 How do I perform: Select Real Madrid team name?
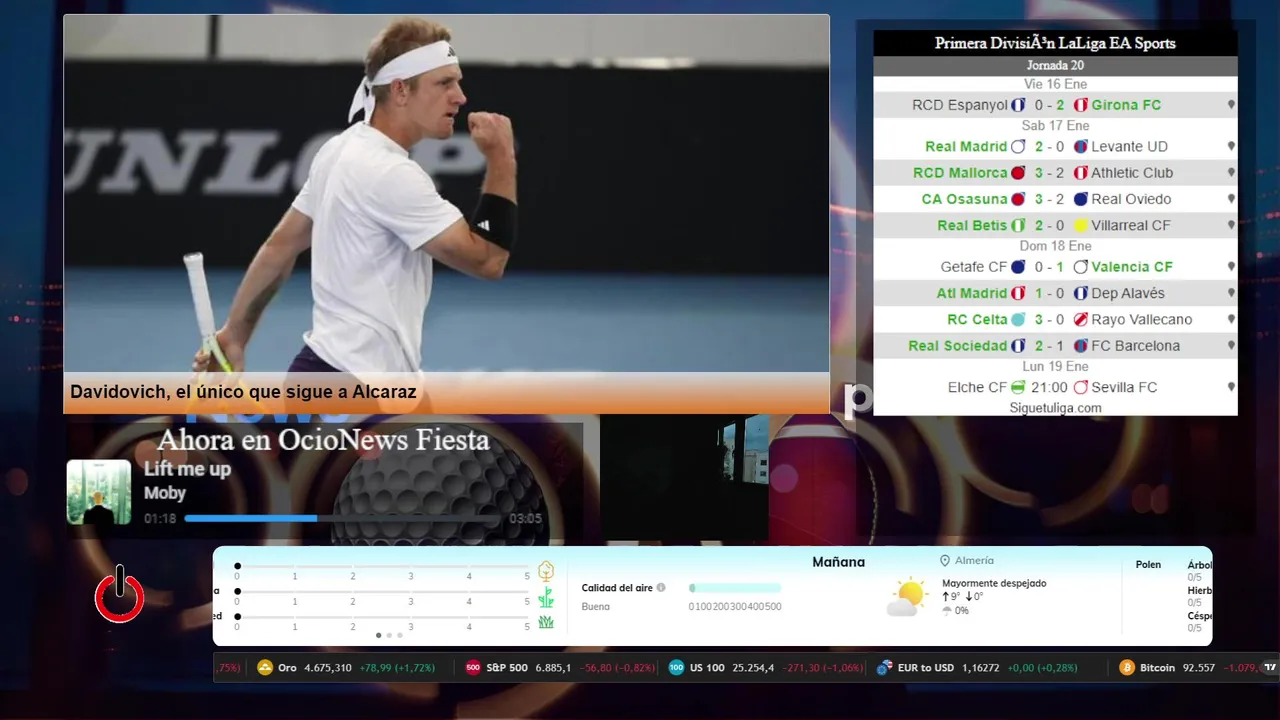pos(966,146)
